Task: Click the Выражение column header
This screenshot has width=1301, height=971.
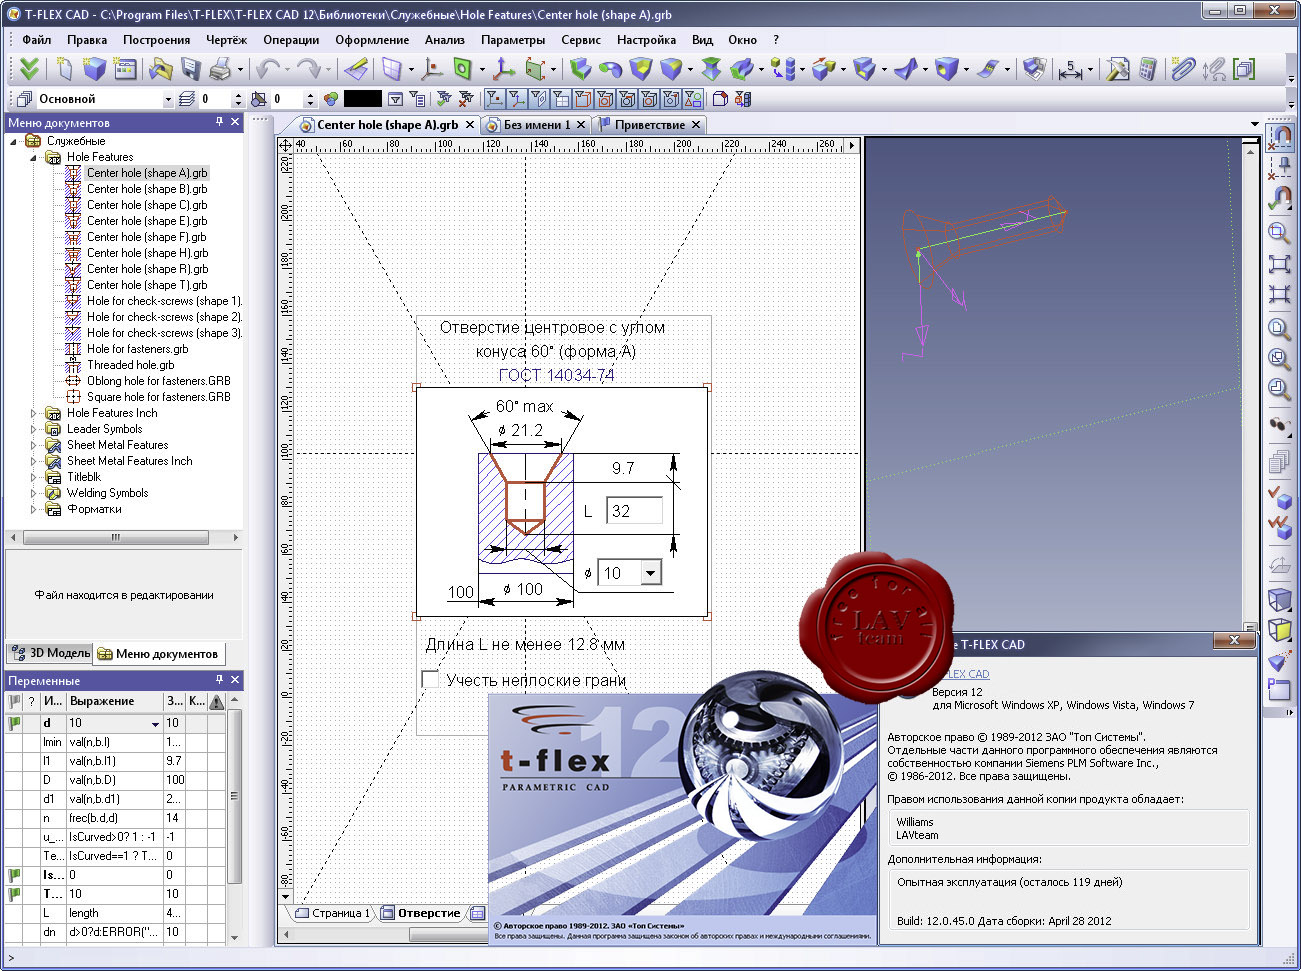Action: (114, 701)
